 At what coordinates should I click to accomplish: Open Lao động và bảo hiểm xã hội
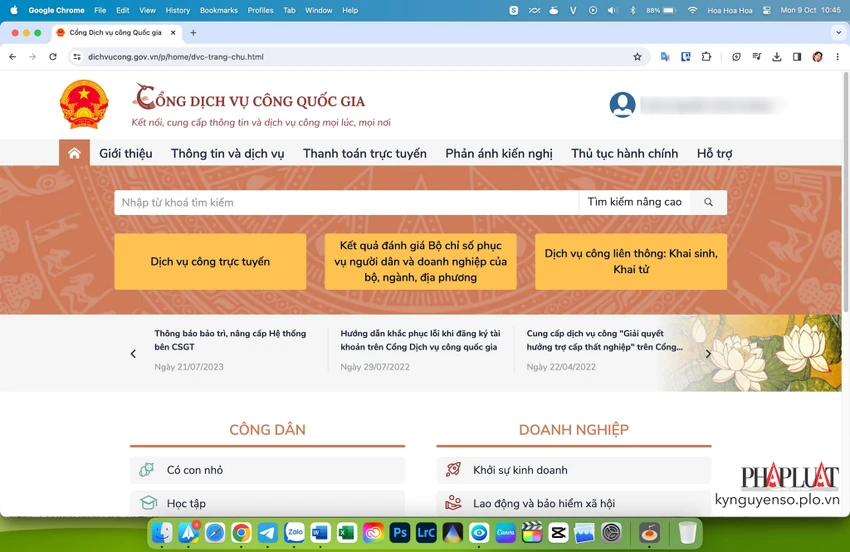tap(574, 503)
